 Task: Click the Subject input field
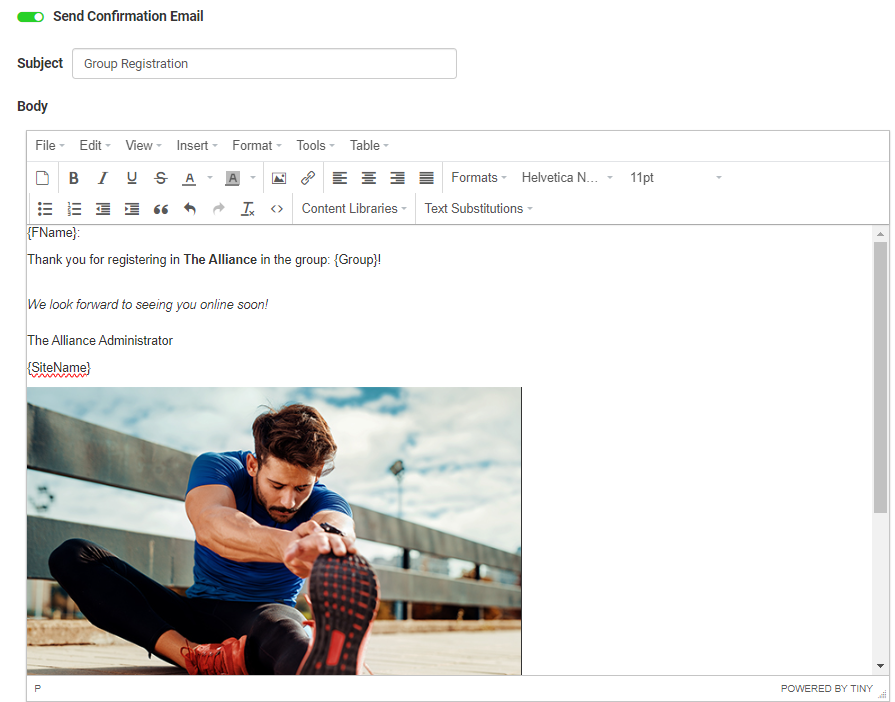pos(264,64)
